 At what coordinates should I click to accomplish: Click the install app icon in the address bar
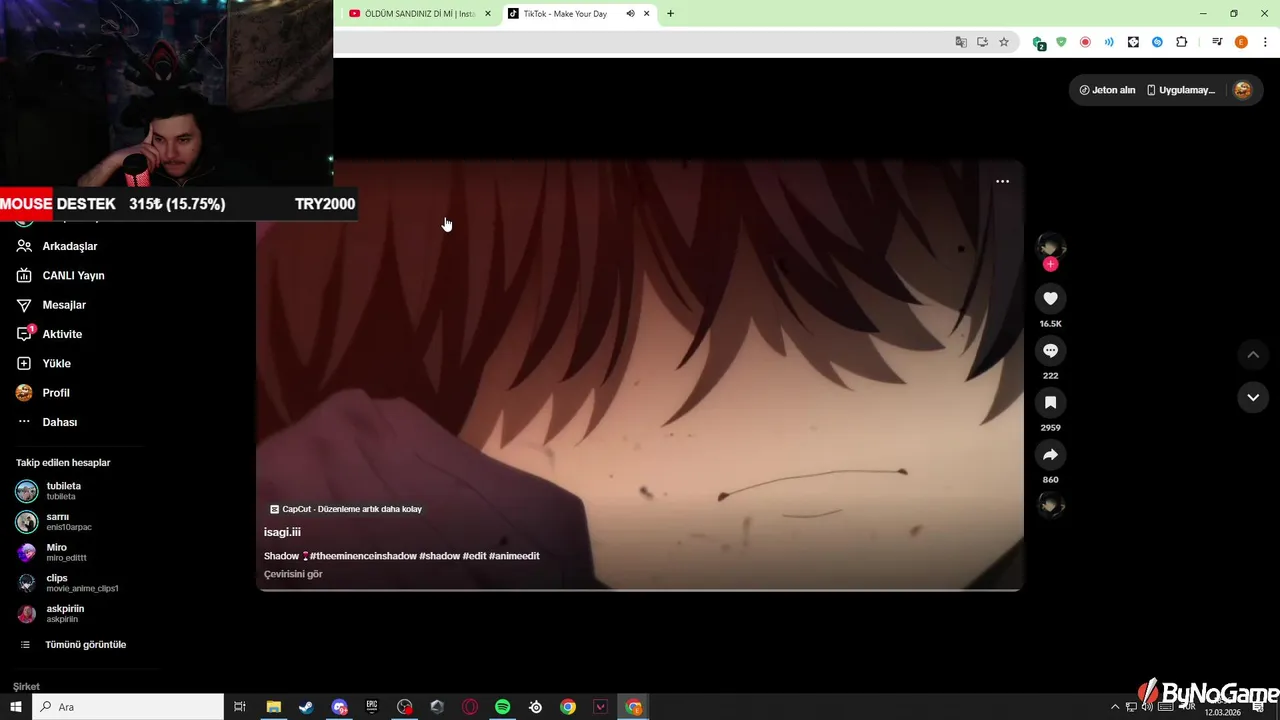[982, 42]
